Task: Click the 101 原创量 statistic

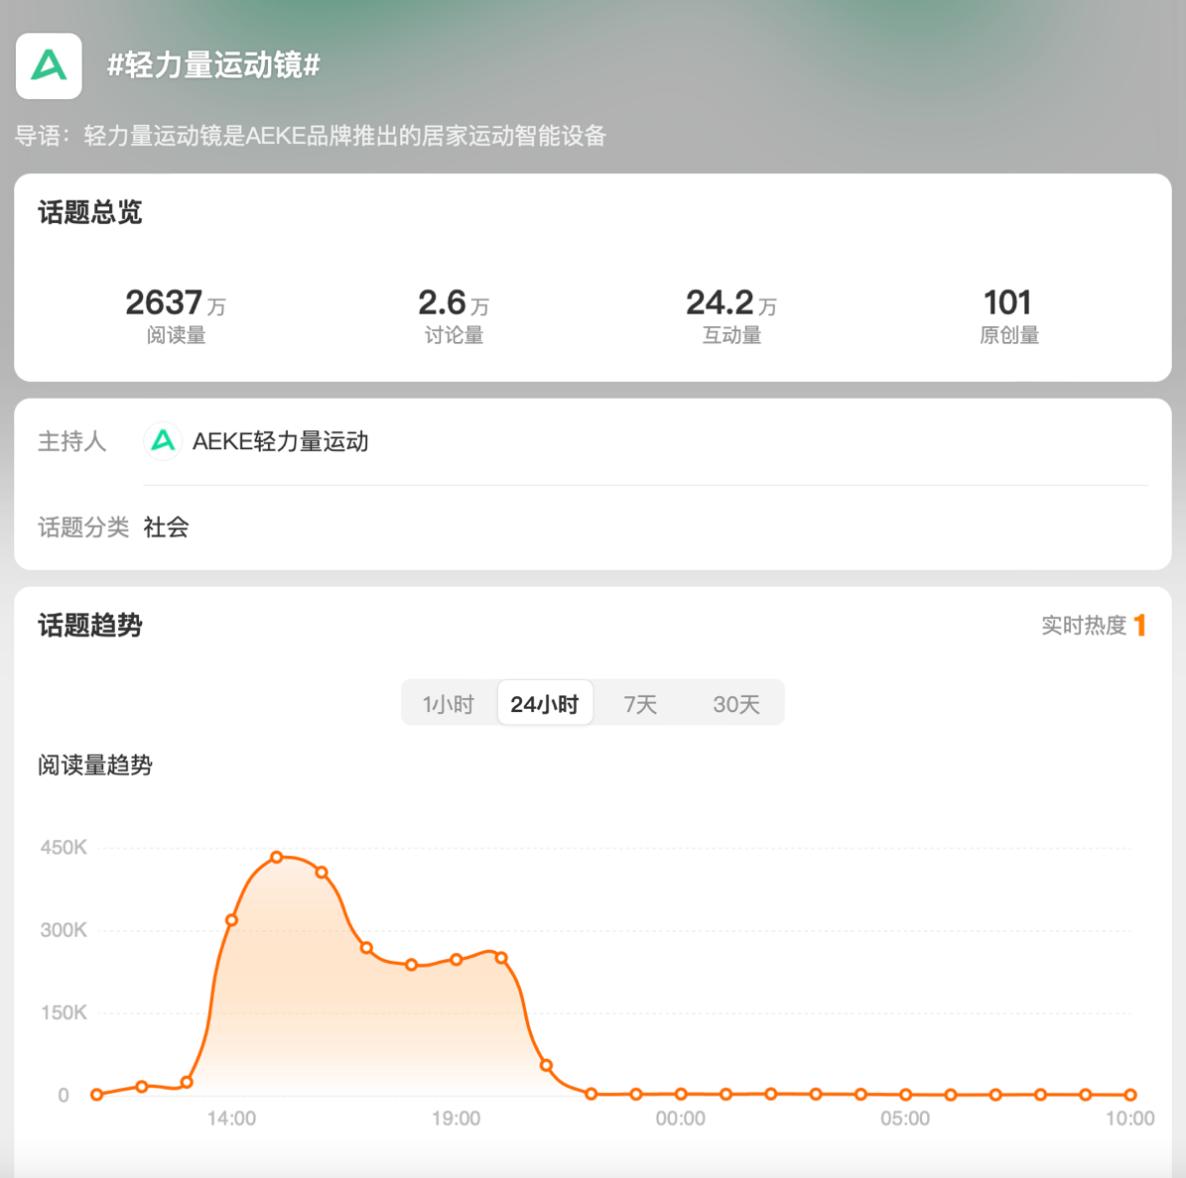Action: click(x=1008, y=315)
